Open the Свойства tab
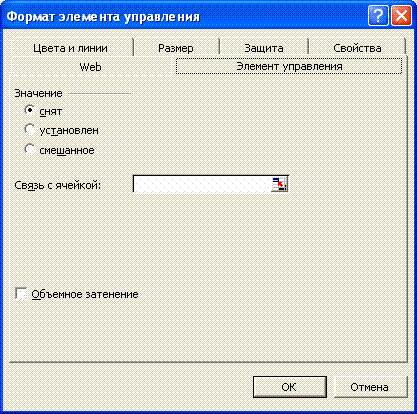Viewport: 417px width, 414px height. coord(357,48)
